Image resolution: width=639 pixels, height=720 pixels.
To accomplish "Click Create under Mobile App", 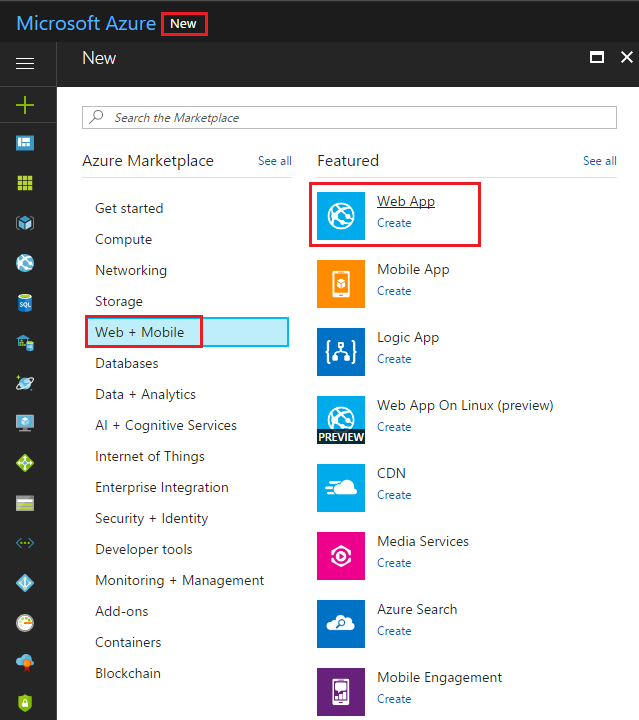I will pos(394,291).
